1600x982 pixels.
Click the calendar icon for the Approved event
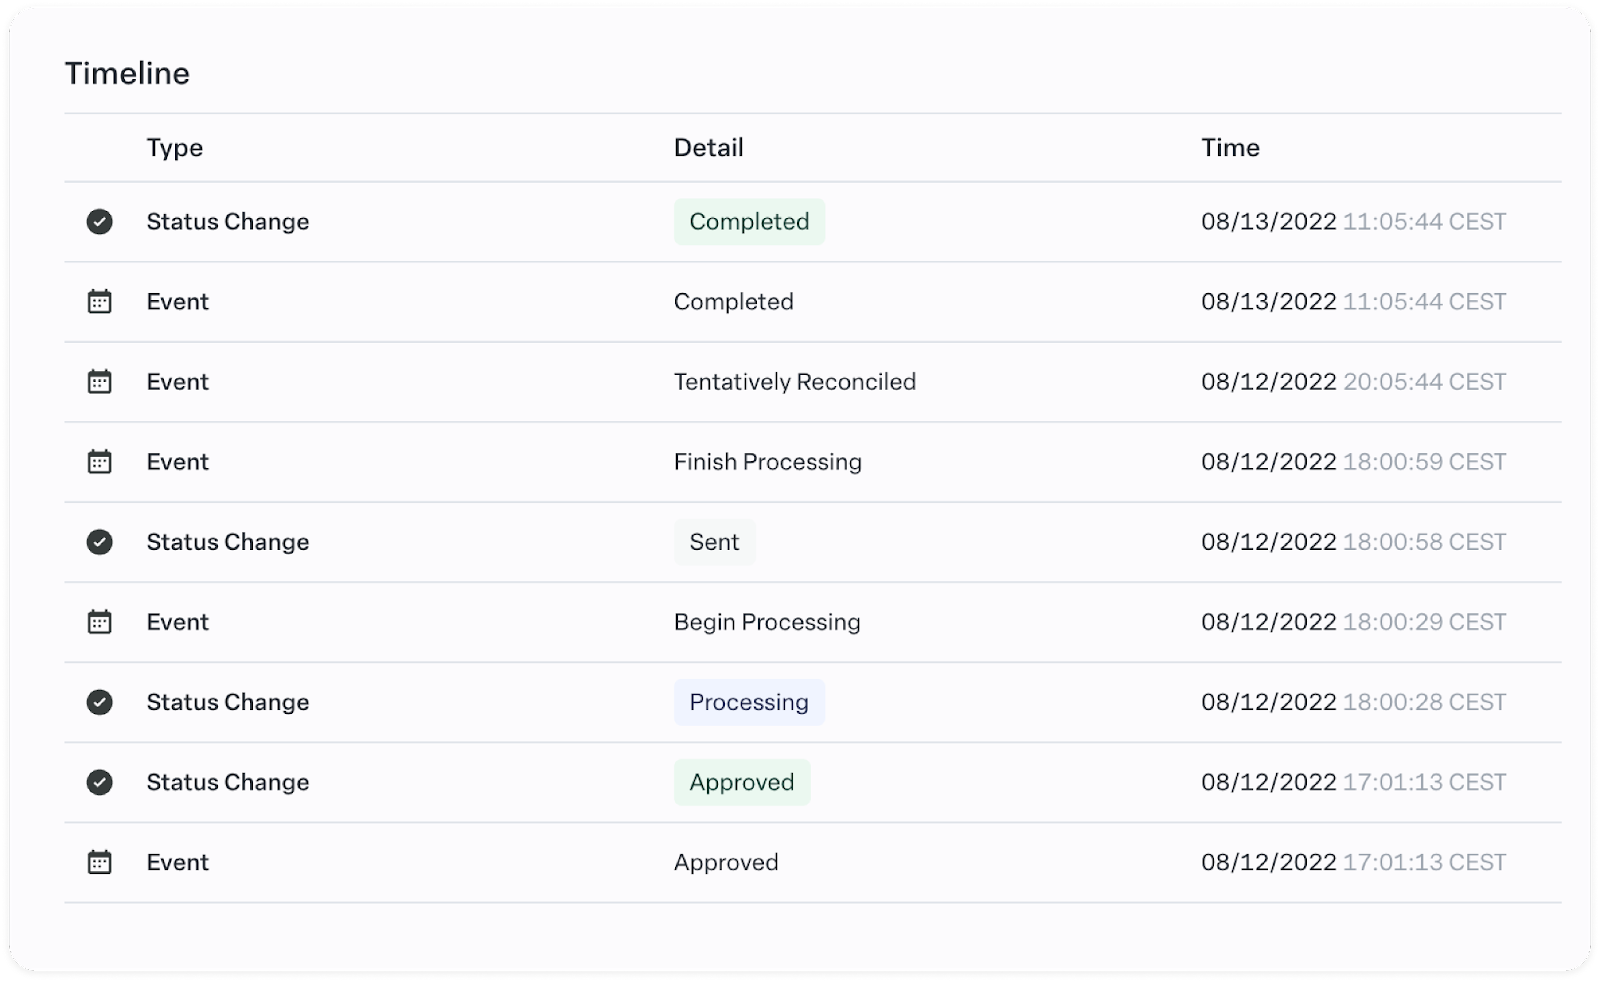coord(100,862)
